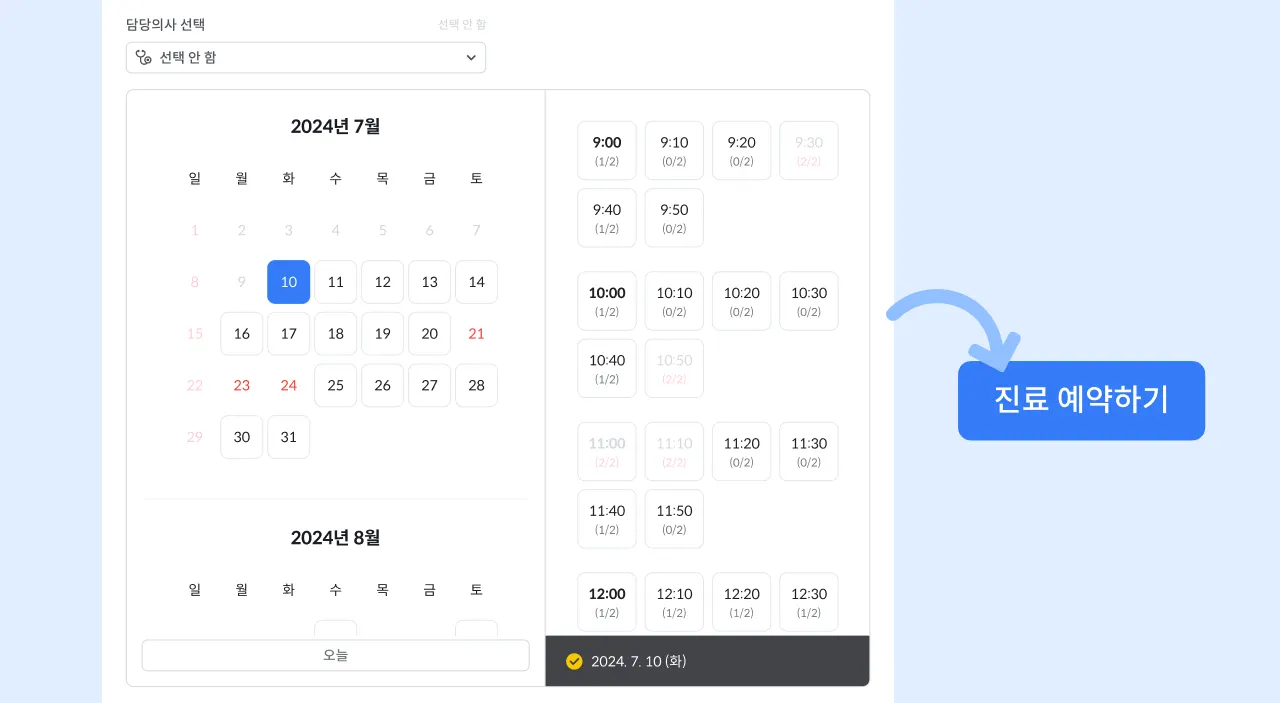The width and height of the screenshot is (1280, 703).
Task: Open the 선택 안 함 doctor combo box
Action: pyautogui.click(x=306, y=57)
